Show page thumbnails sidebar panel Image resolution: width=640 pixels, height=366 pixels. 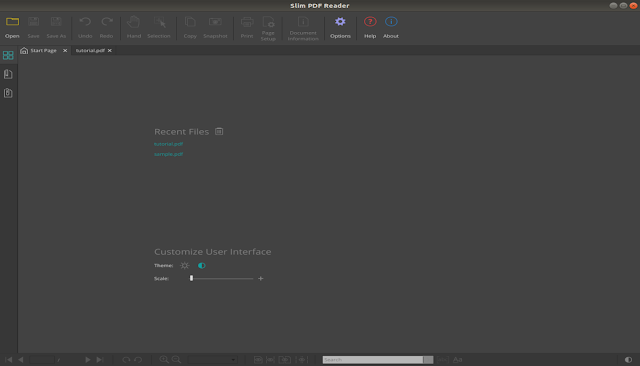point(8,55)
